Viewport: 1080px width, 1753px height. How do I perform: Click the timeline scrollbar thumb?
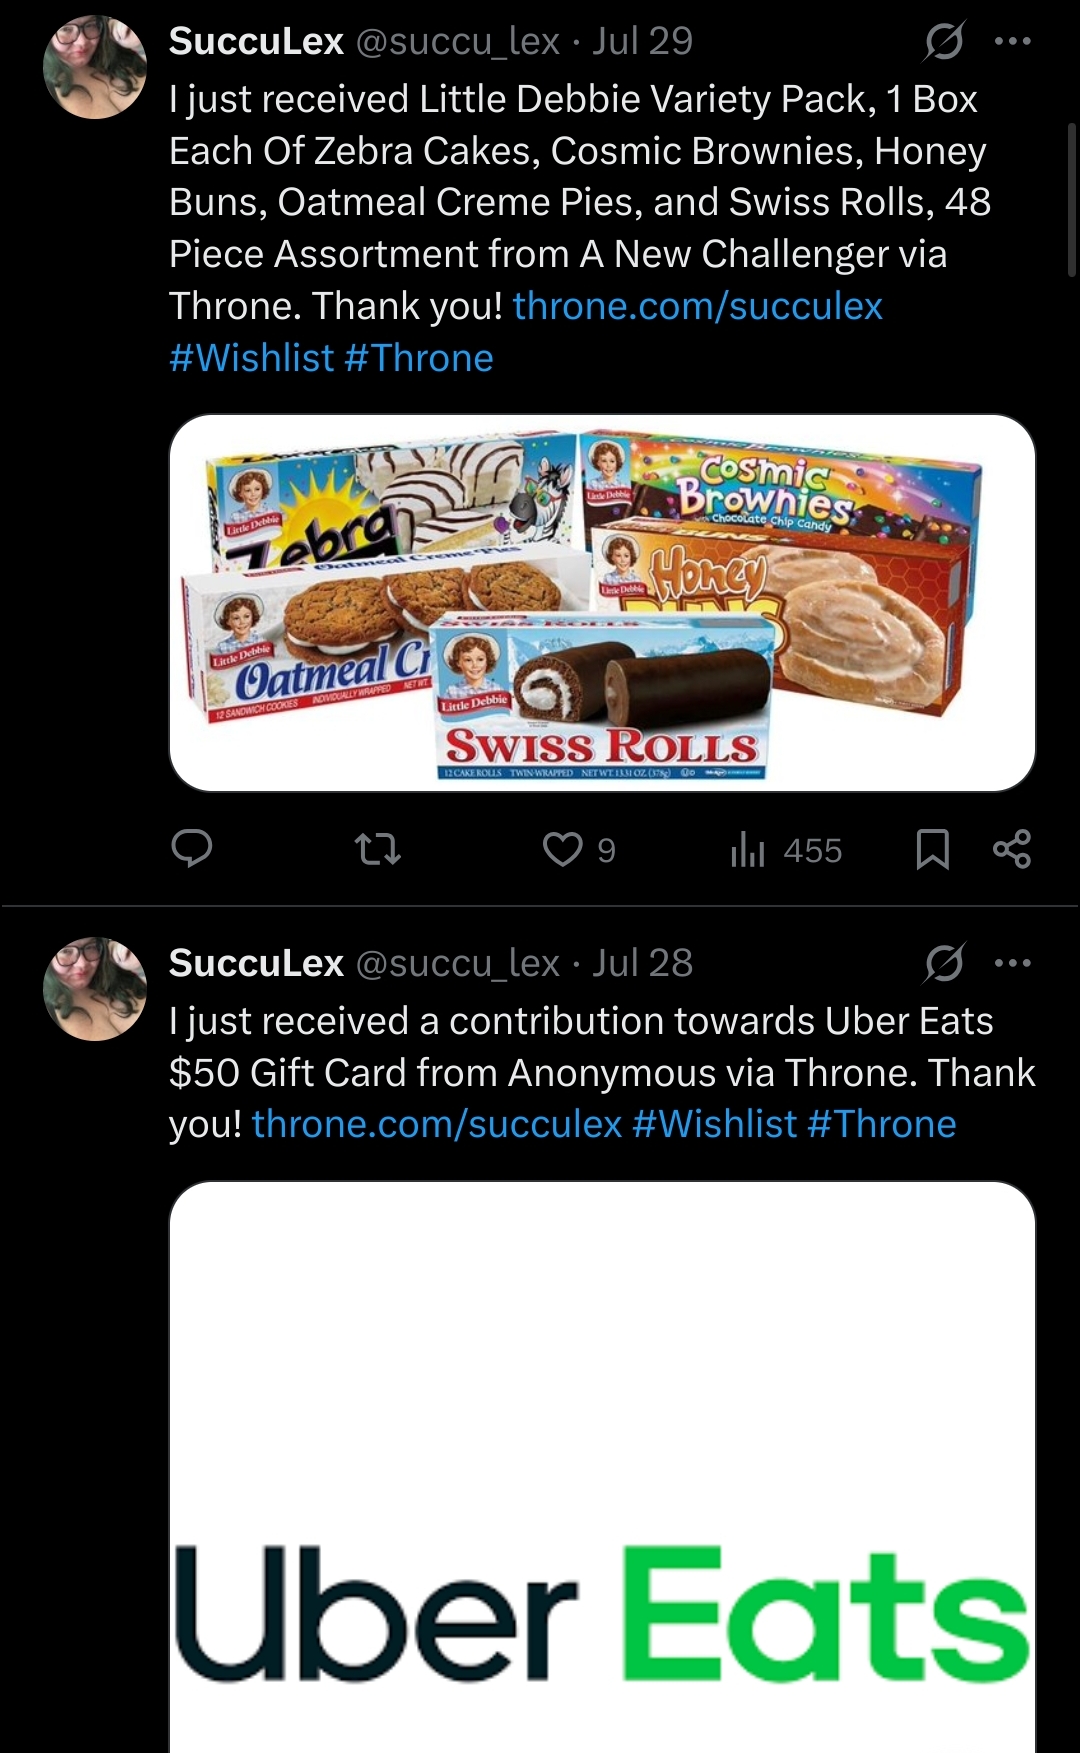pos(1071,200)
